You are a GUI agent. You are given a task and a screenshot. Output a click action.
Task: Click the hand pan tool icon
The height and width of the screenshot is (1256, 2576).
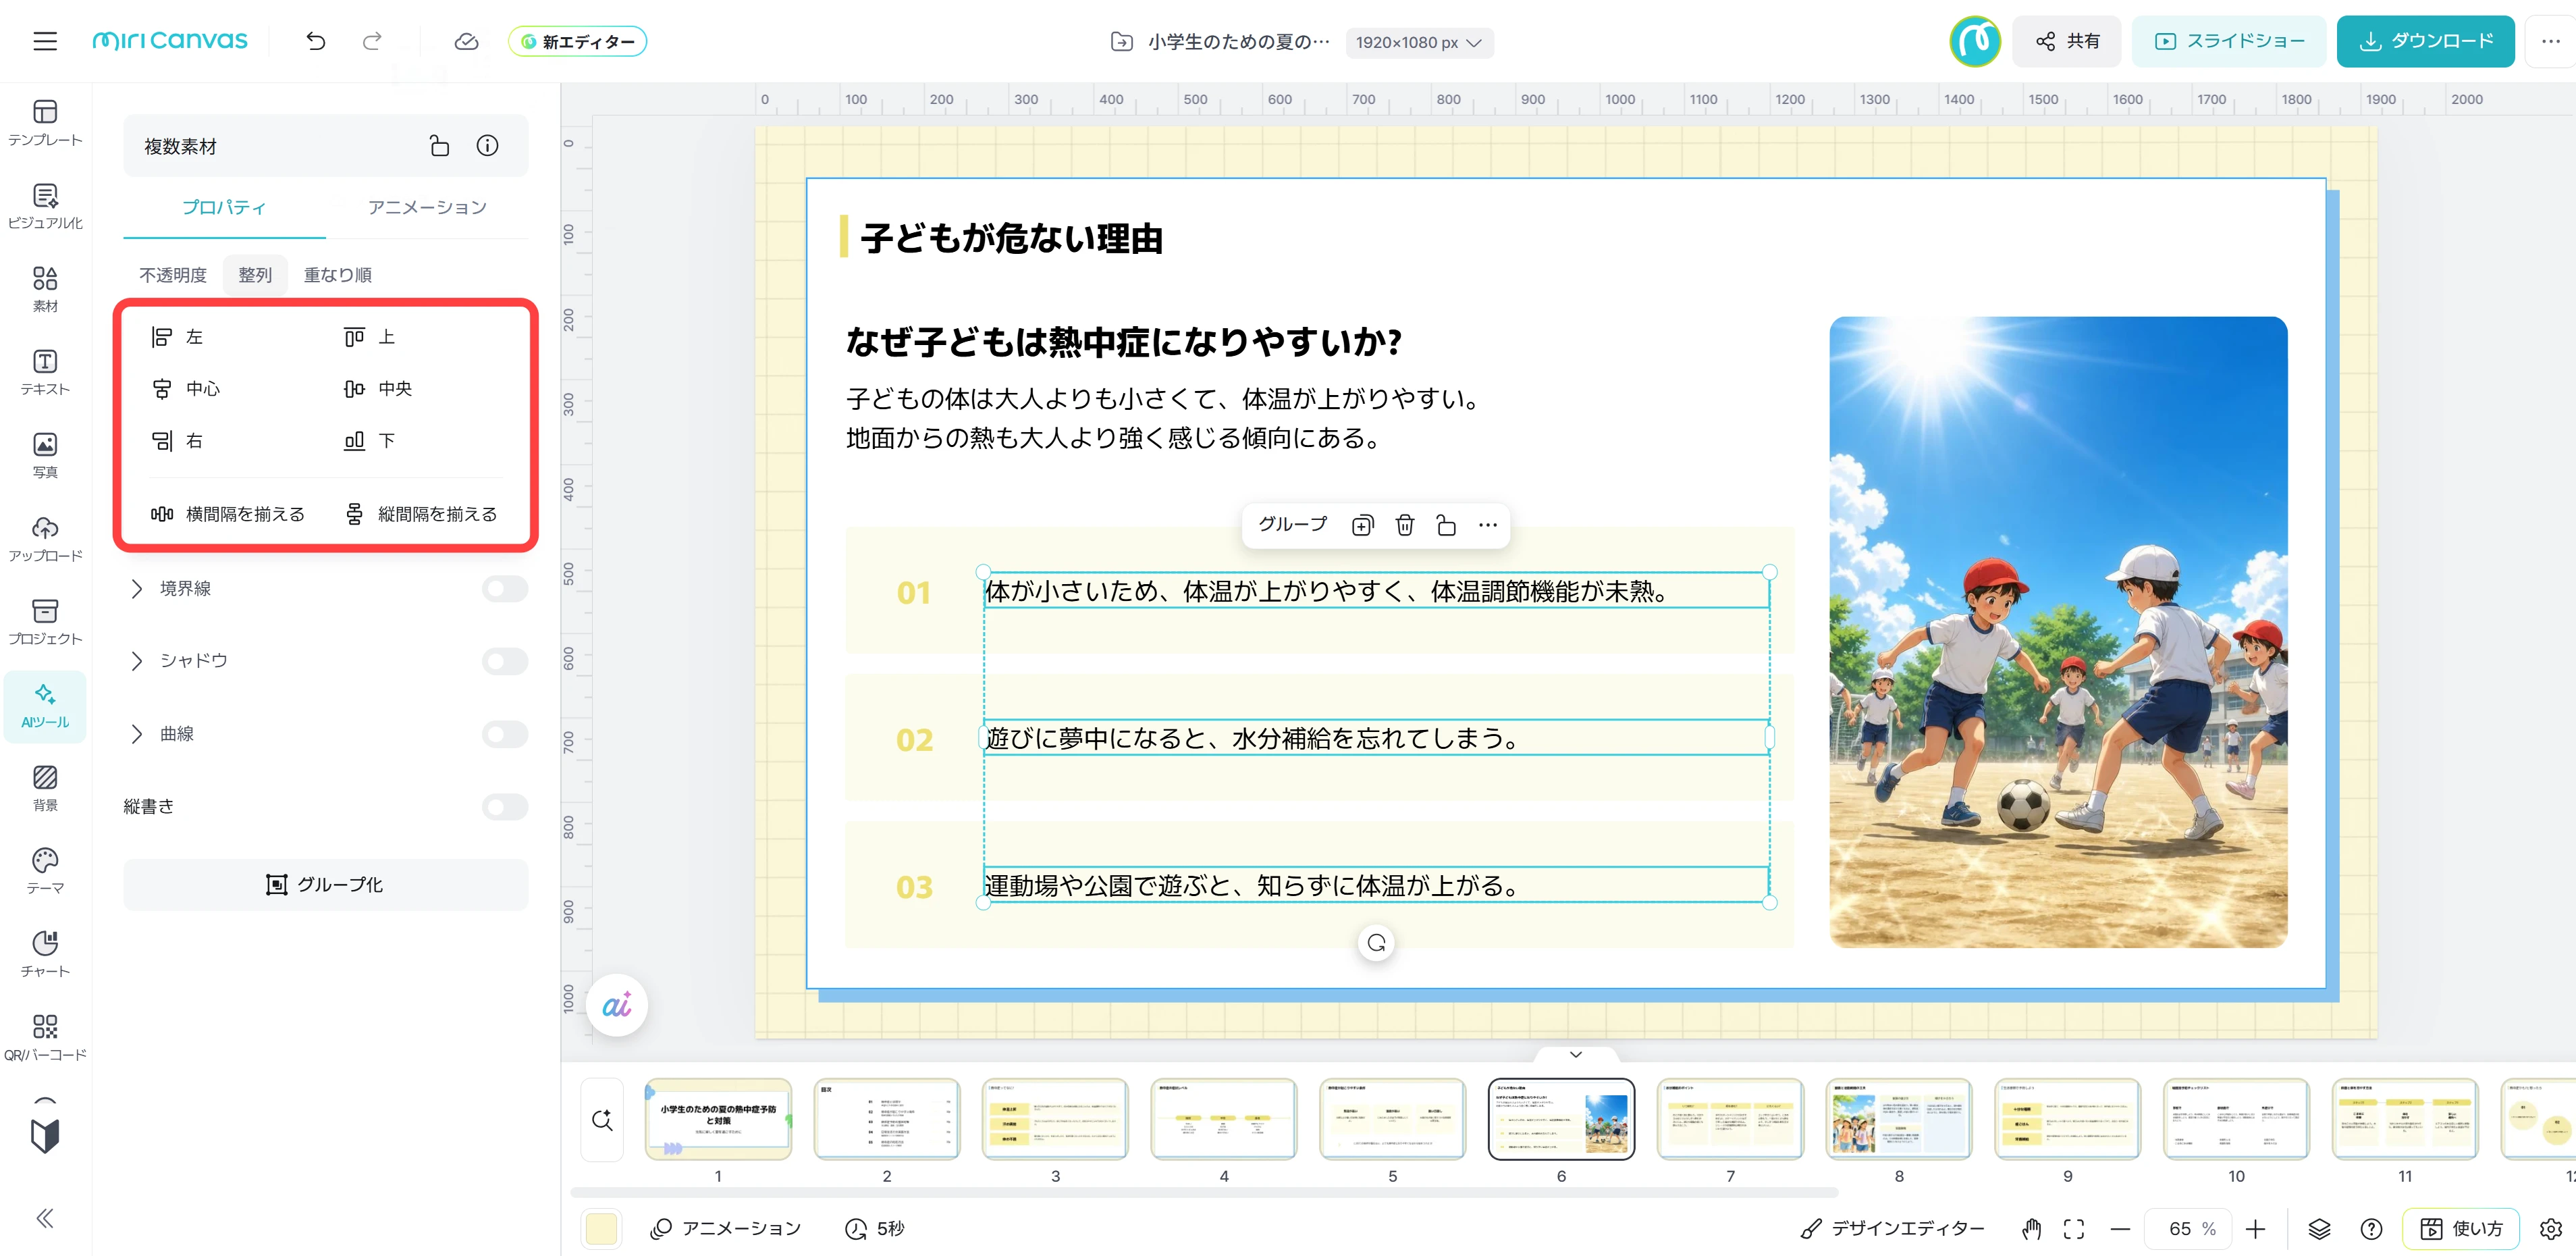tap(2031, 1229)
